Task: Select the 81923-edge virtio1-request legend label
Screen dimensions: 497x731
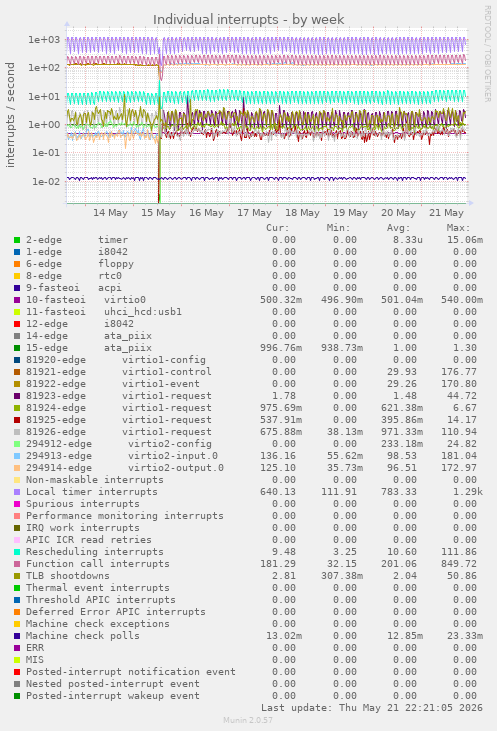Action: click(x=119, y=396)
